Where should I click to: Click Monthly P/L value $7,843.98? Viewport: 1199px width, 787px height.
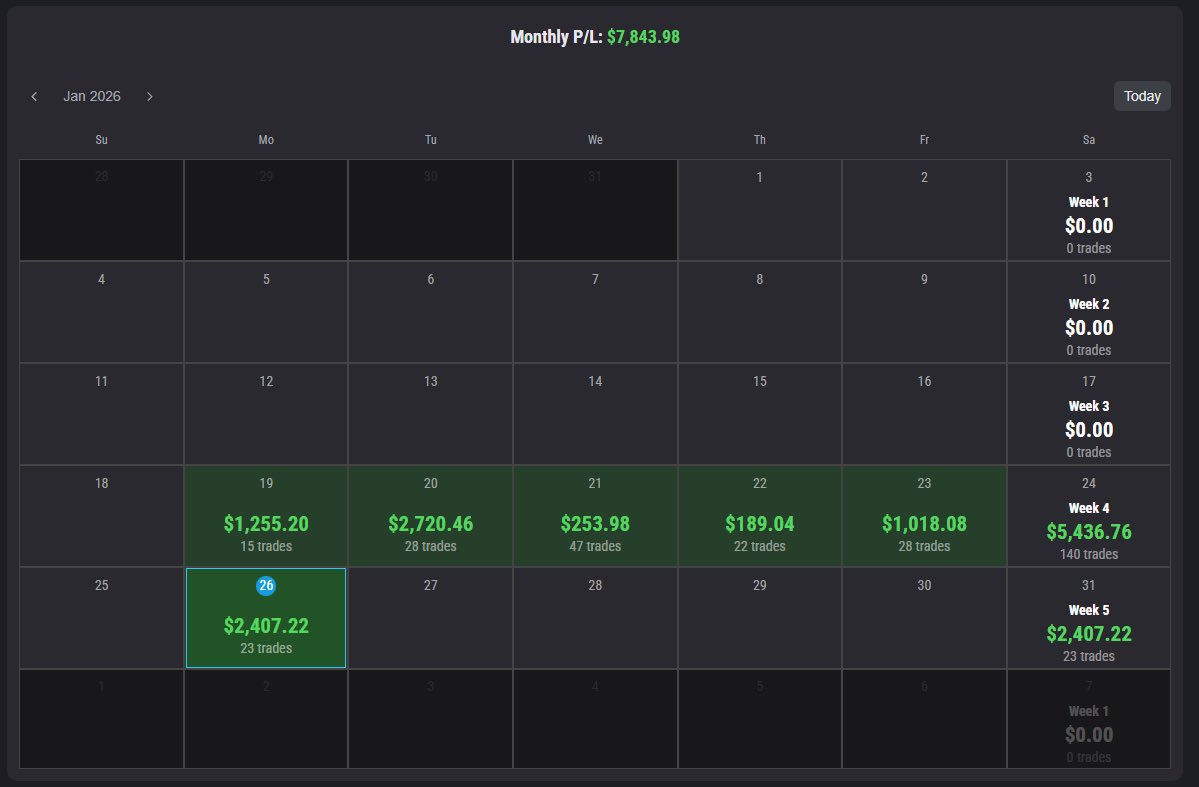click(643, 37)
